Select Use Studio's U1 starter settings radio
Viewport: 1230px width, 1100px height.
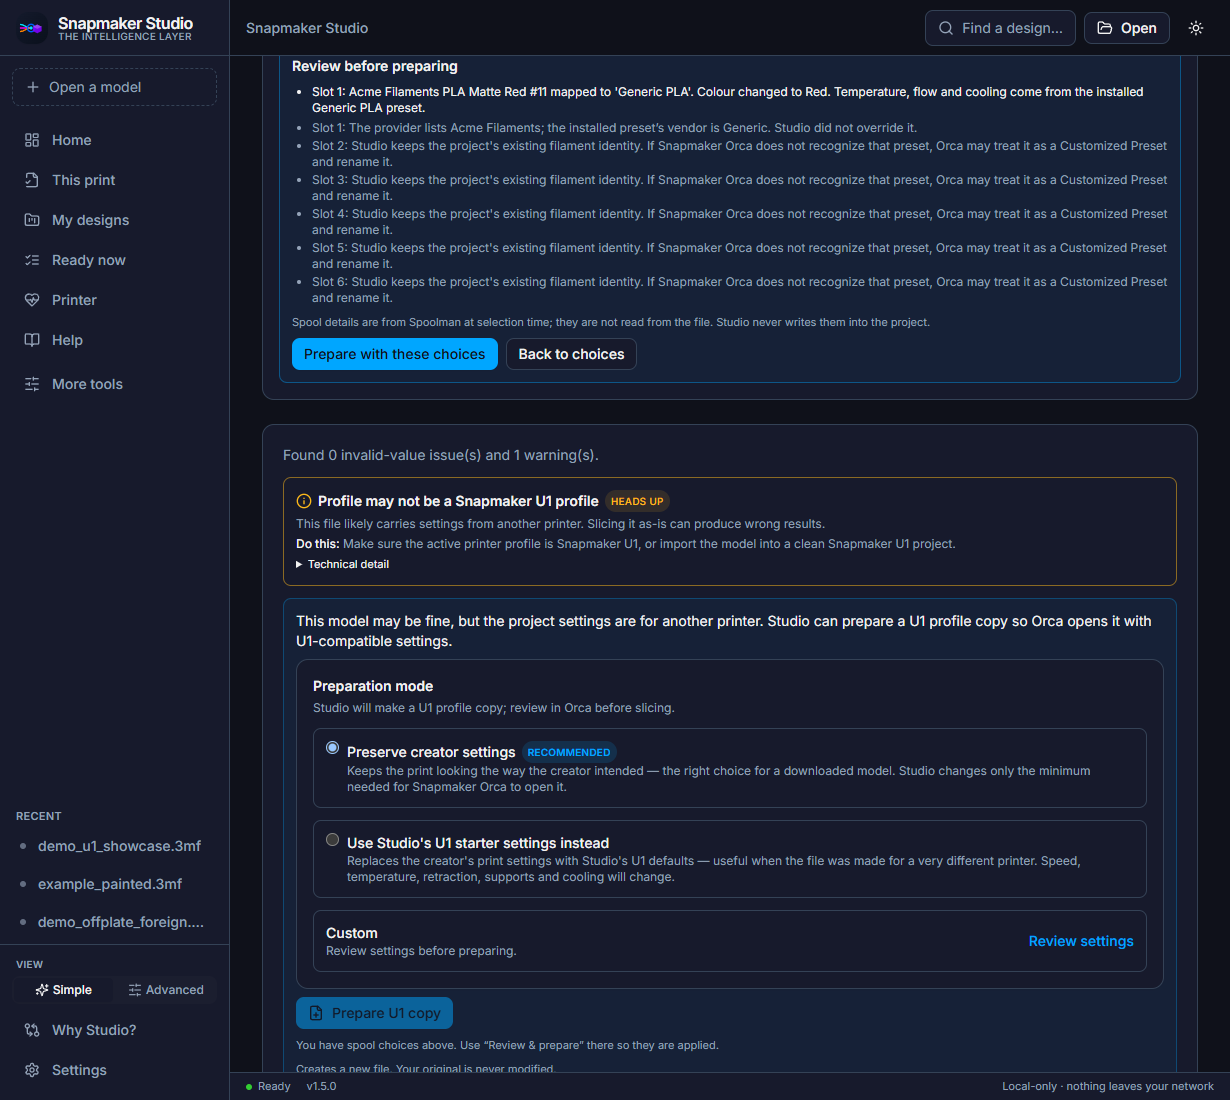[x=333, y=840]
